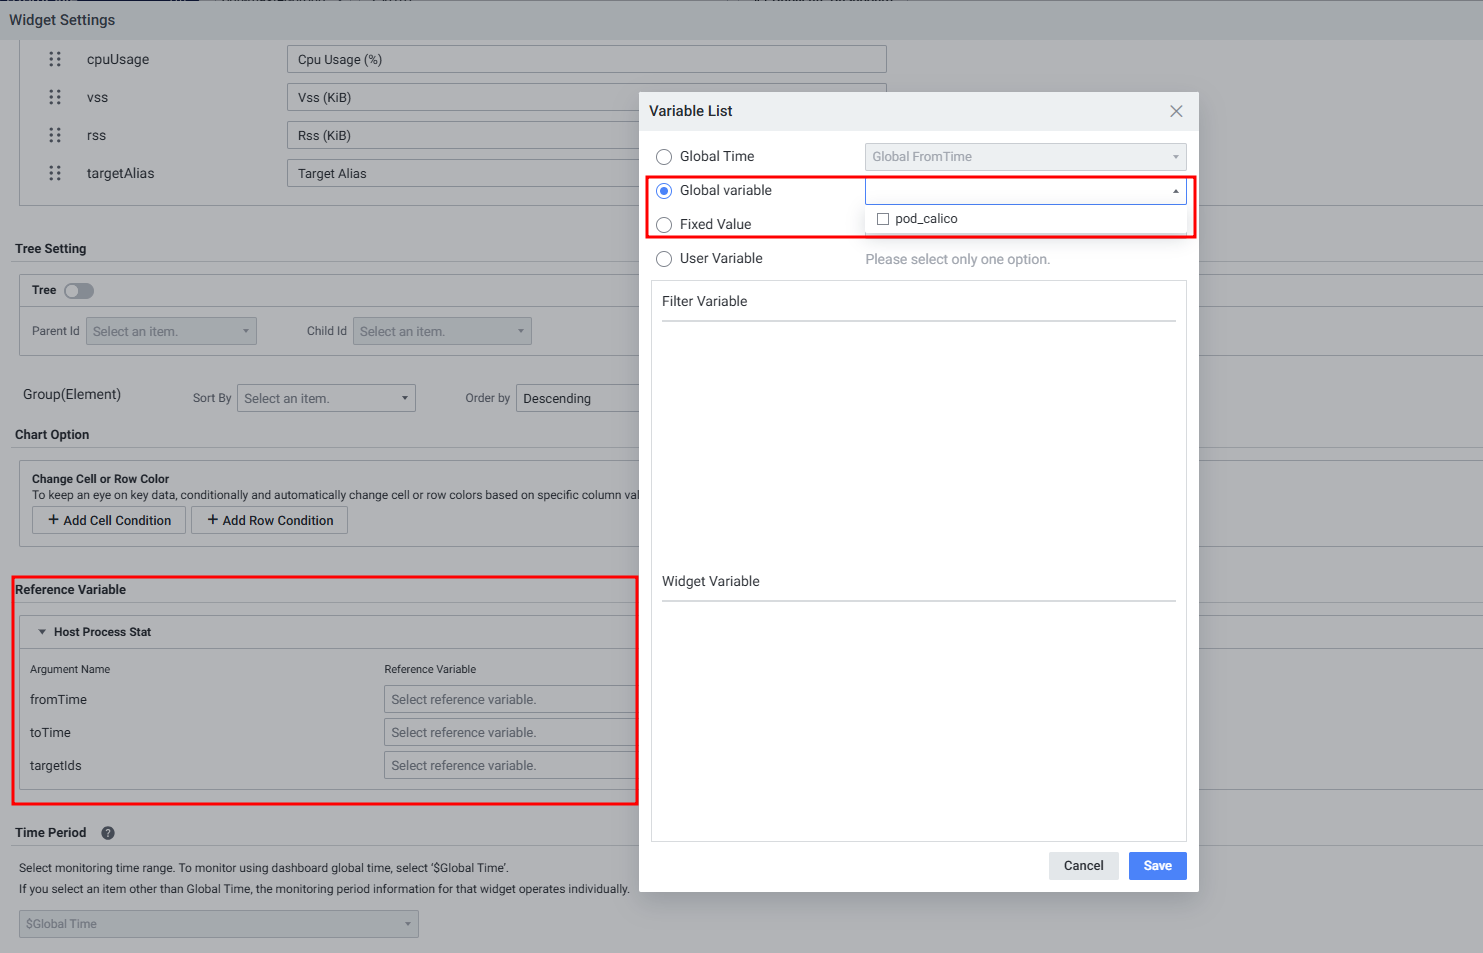Click the drag handle beside targetAlias
Screen dimensions: 1483x953
point(55,173)
